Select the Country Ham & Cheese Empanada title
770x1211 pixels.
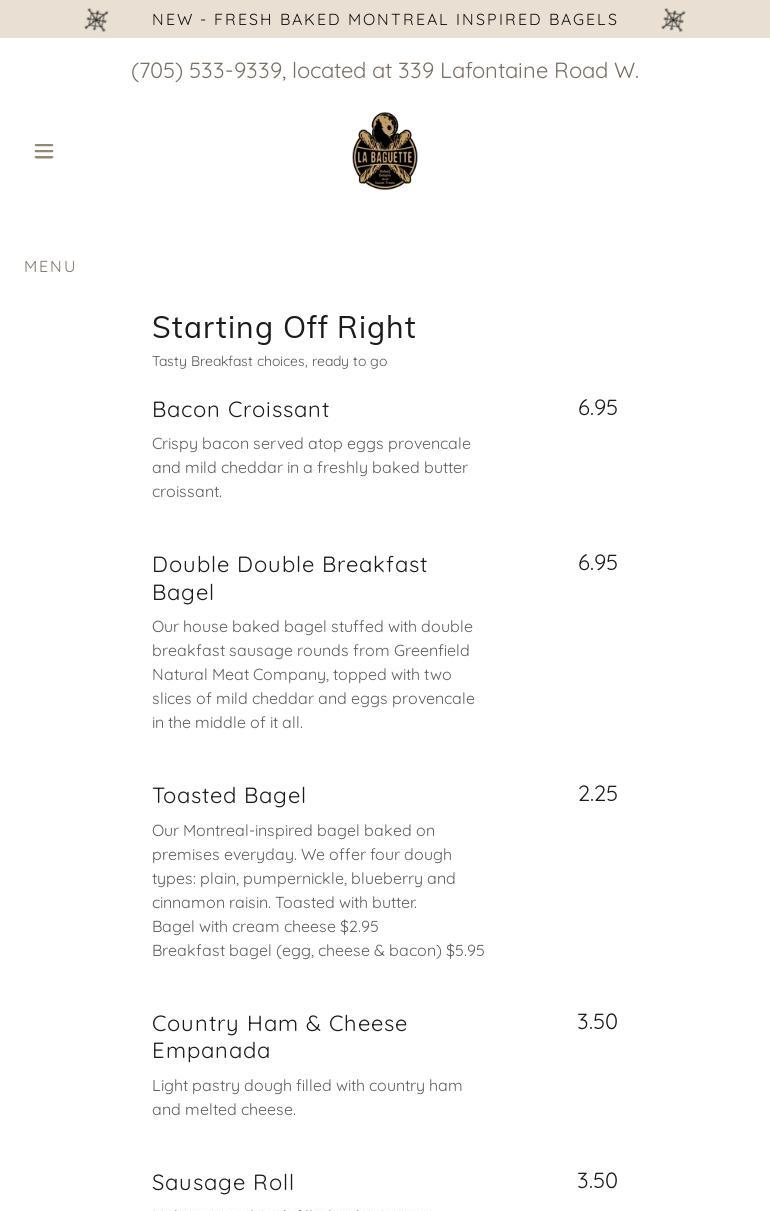coord(280,1037)
